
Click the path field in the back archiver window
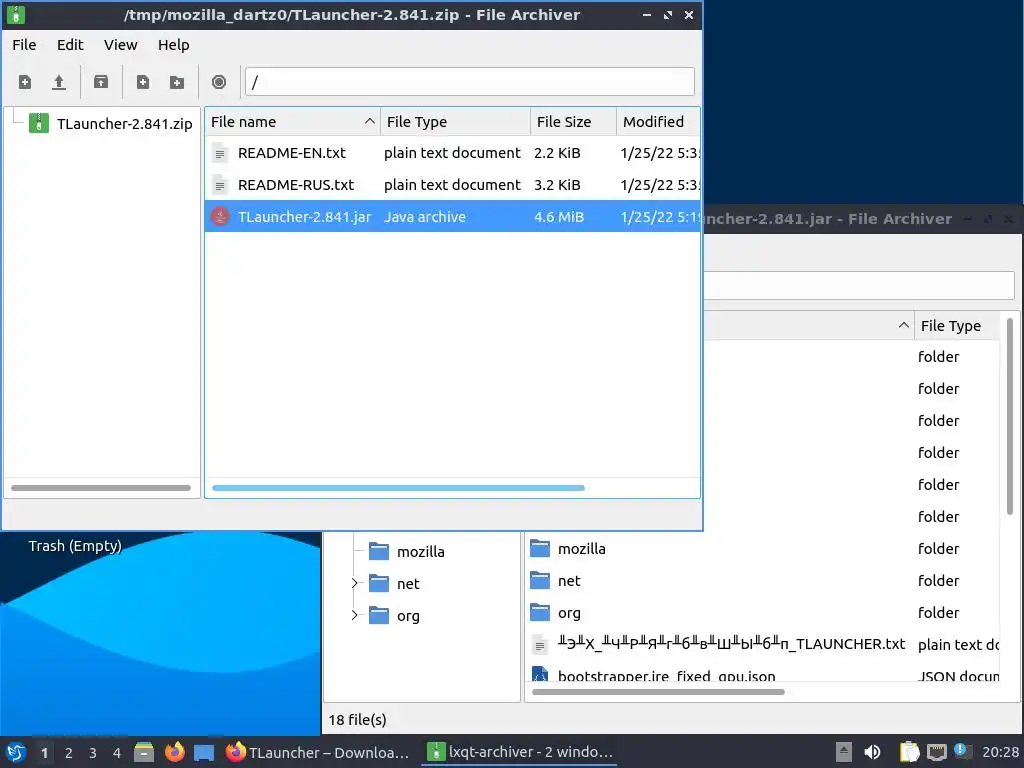point(858,286)
